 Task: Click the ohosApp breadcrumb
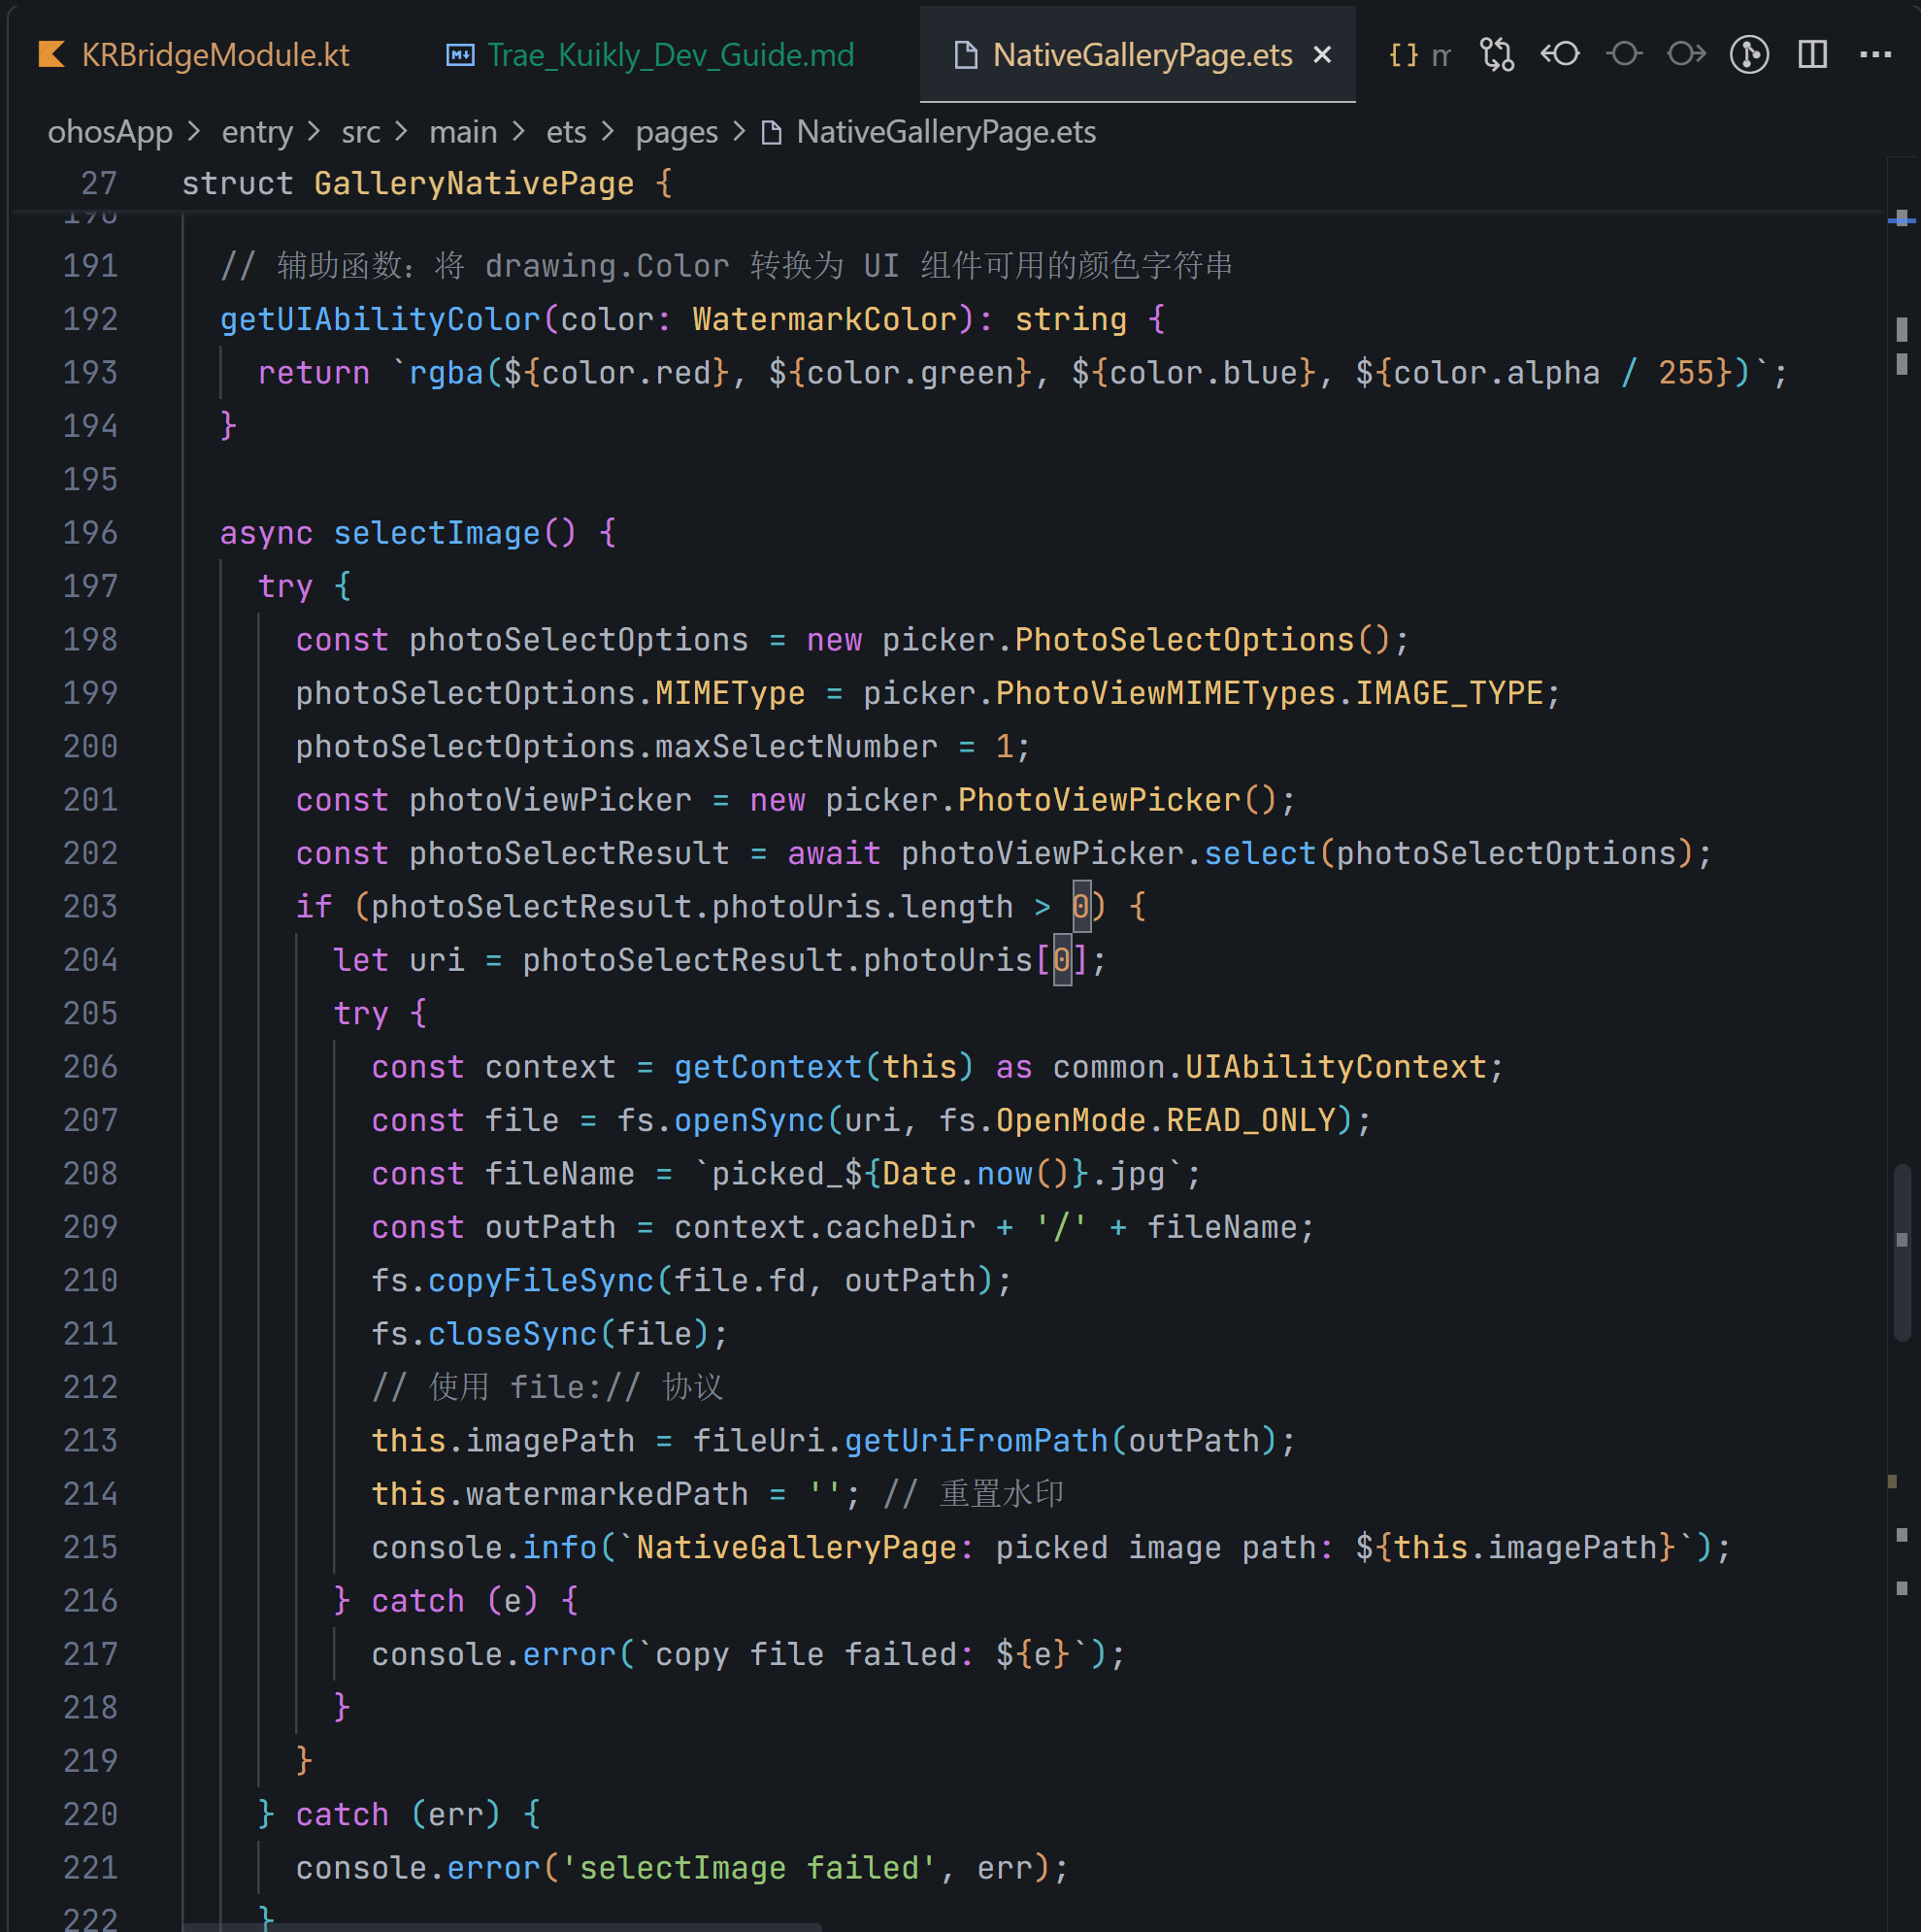(x=110, y=132)
